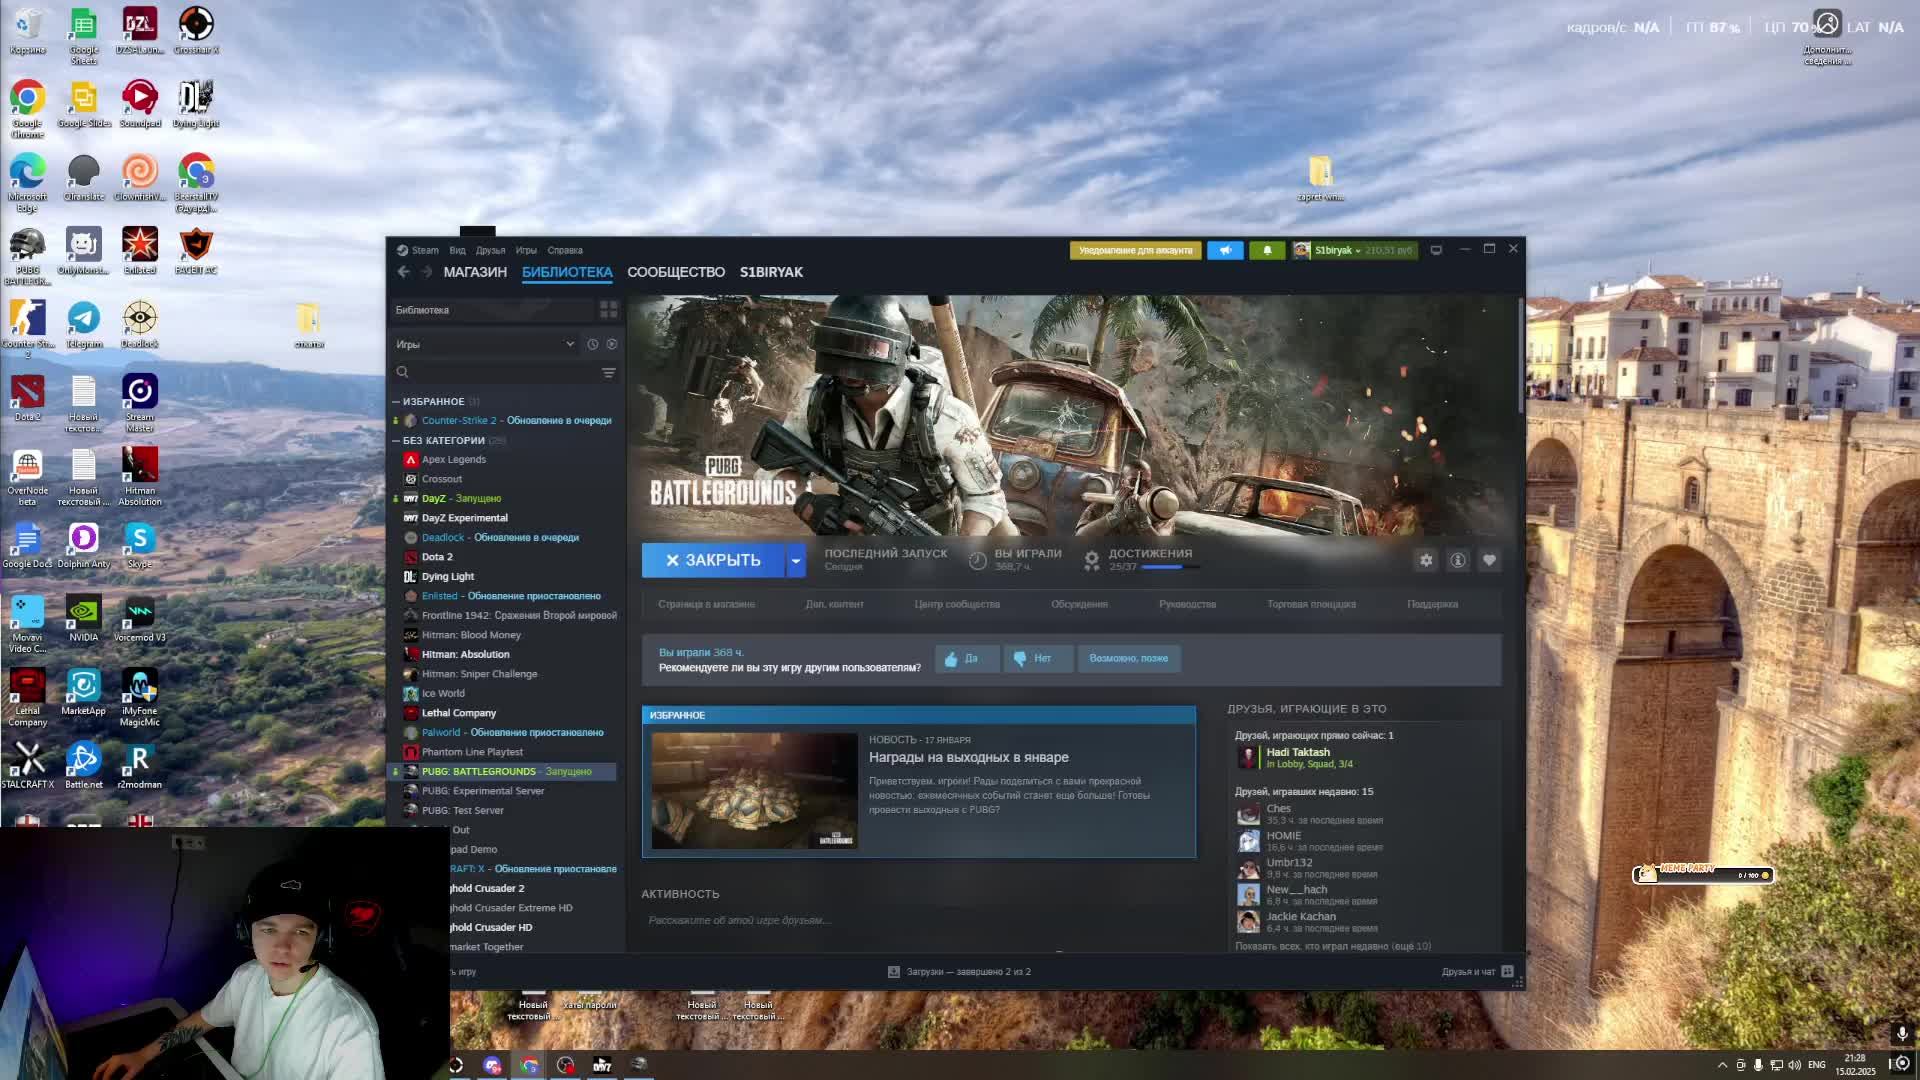The width and height of the screenshot is (1920, 1080).
Task: Expand the Игры type dropdown
Action: pyautogui.click(x=570, y=344)
